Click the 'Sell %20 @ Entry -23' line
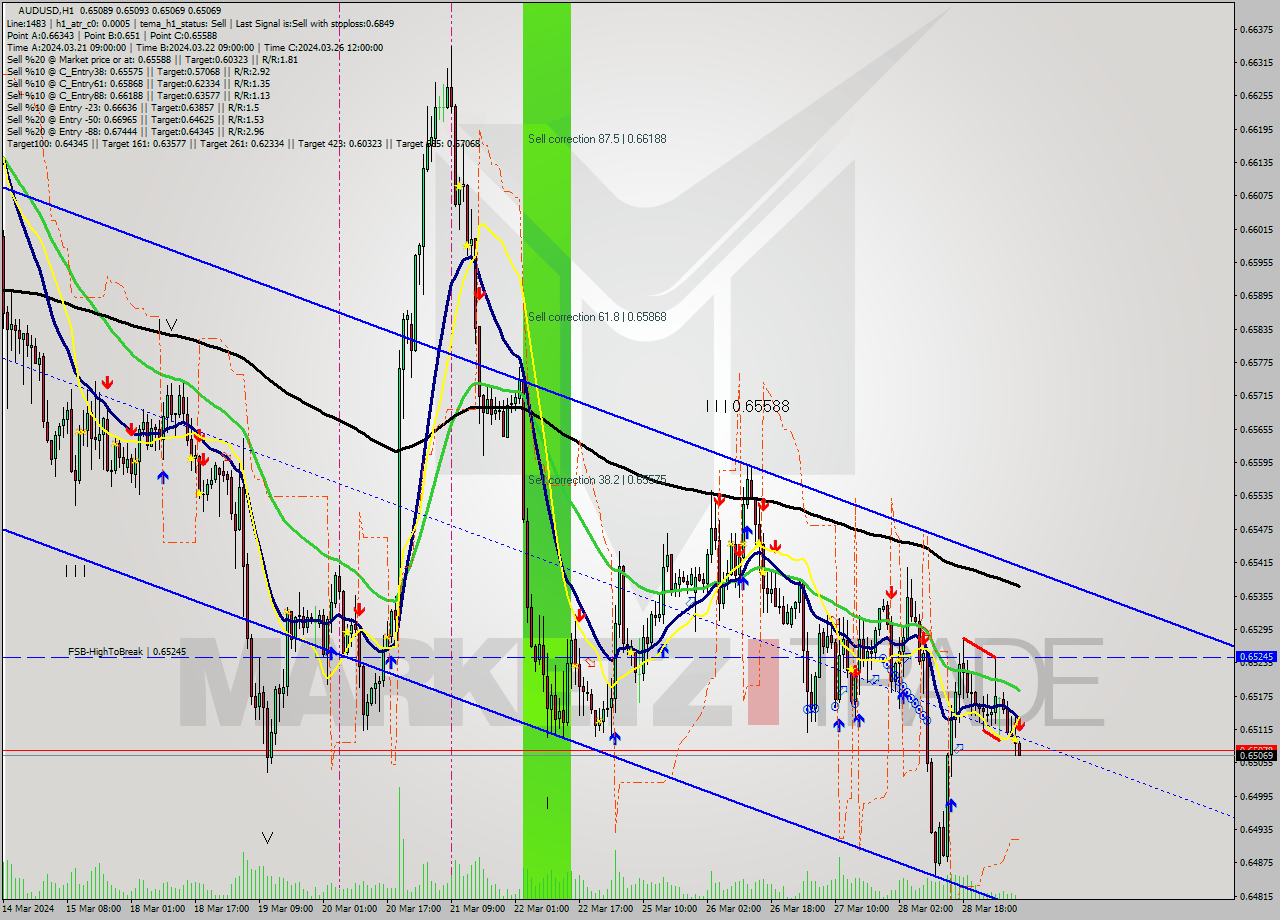Image resolution: width=1280 pixels, height=920 pixels. tap(133, 107)
